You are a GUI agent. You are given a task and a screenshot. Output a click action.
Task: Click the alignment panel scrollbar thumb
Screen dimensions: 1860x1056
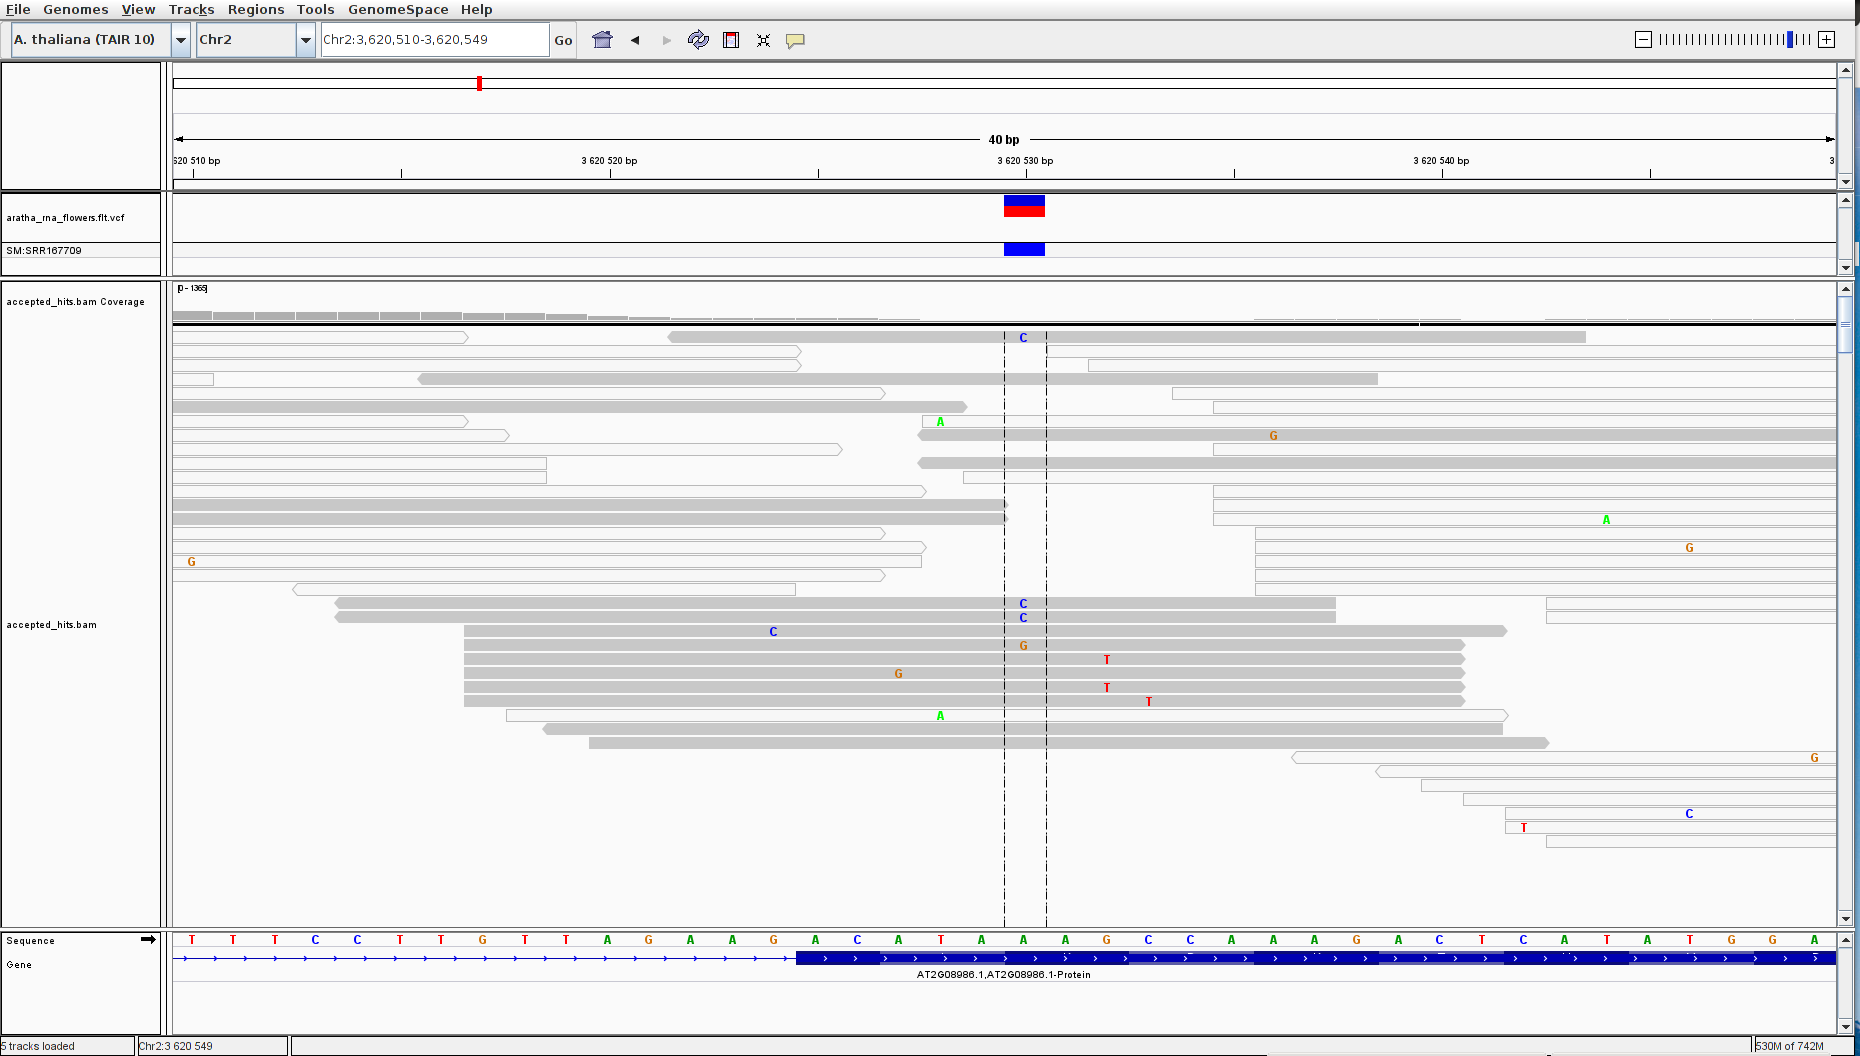click(1846, 325)
